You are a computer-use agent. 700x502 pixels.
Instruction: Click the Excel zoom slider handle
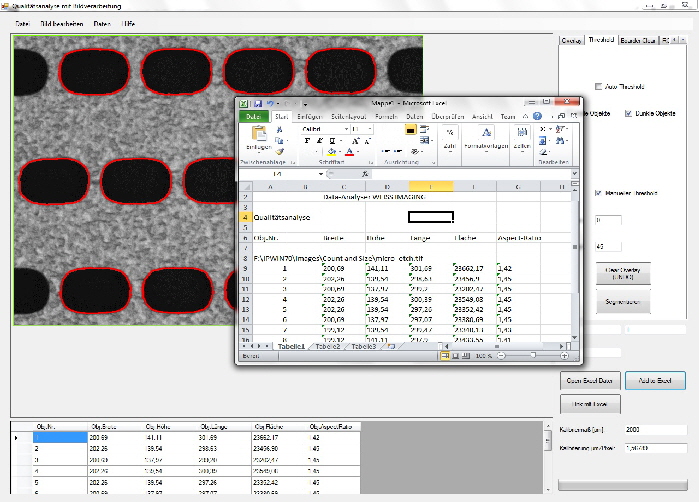pos(533,356)
